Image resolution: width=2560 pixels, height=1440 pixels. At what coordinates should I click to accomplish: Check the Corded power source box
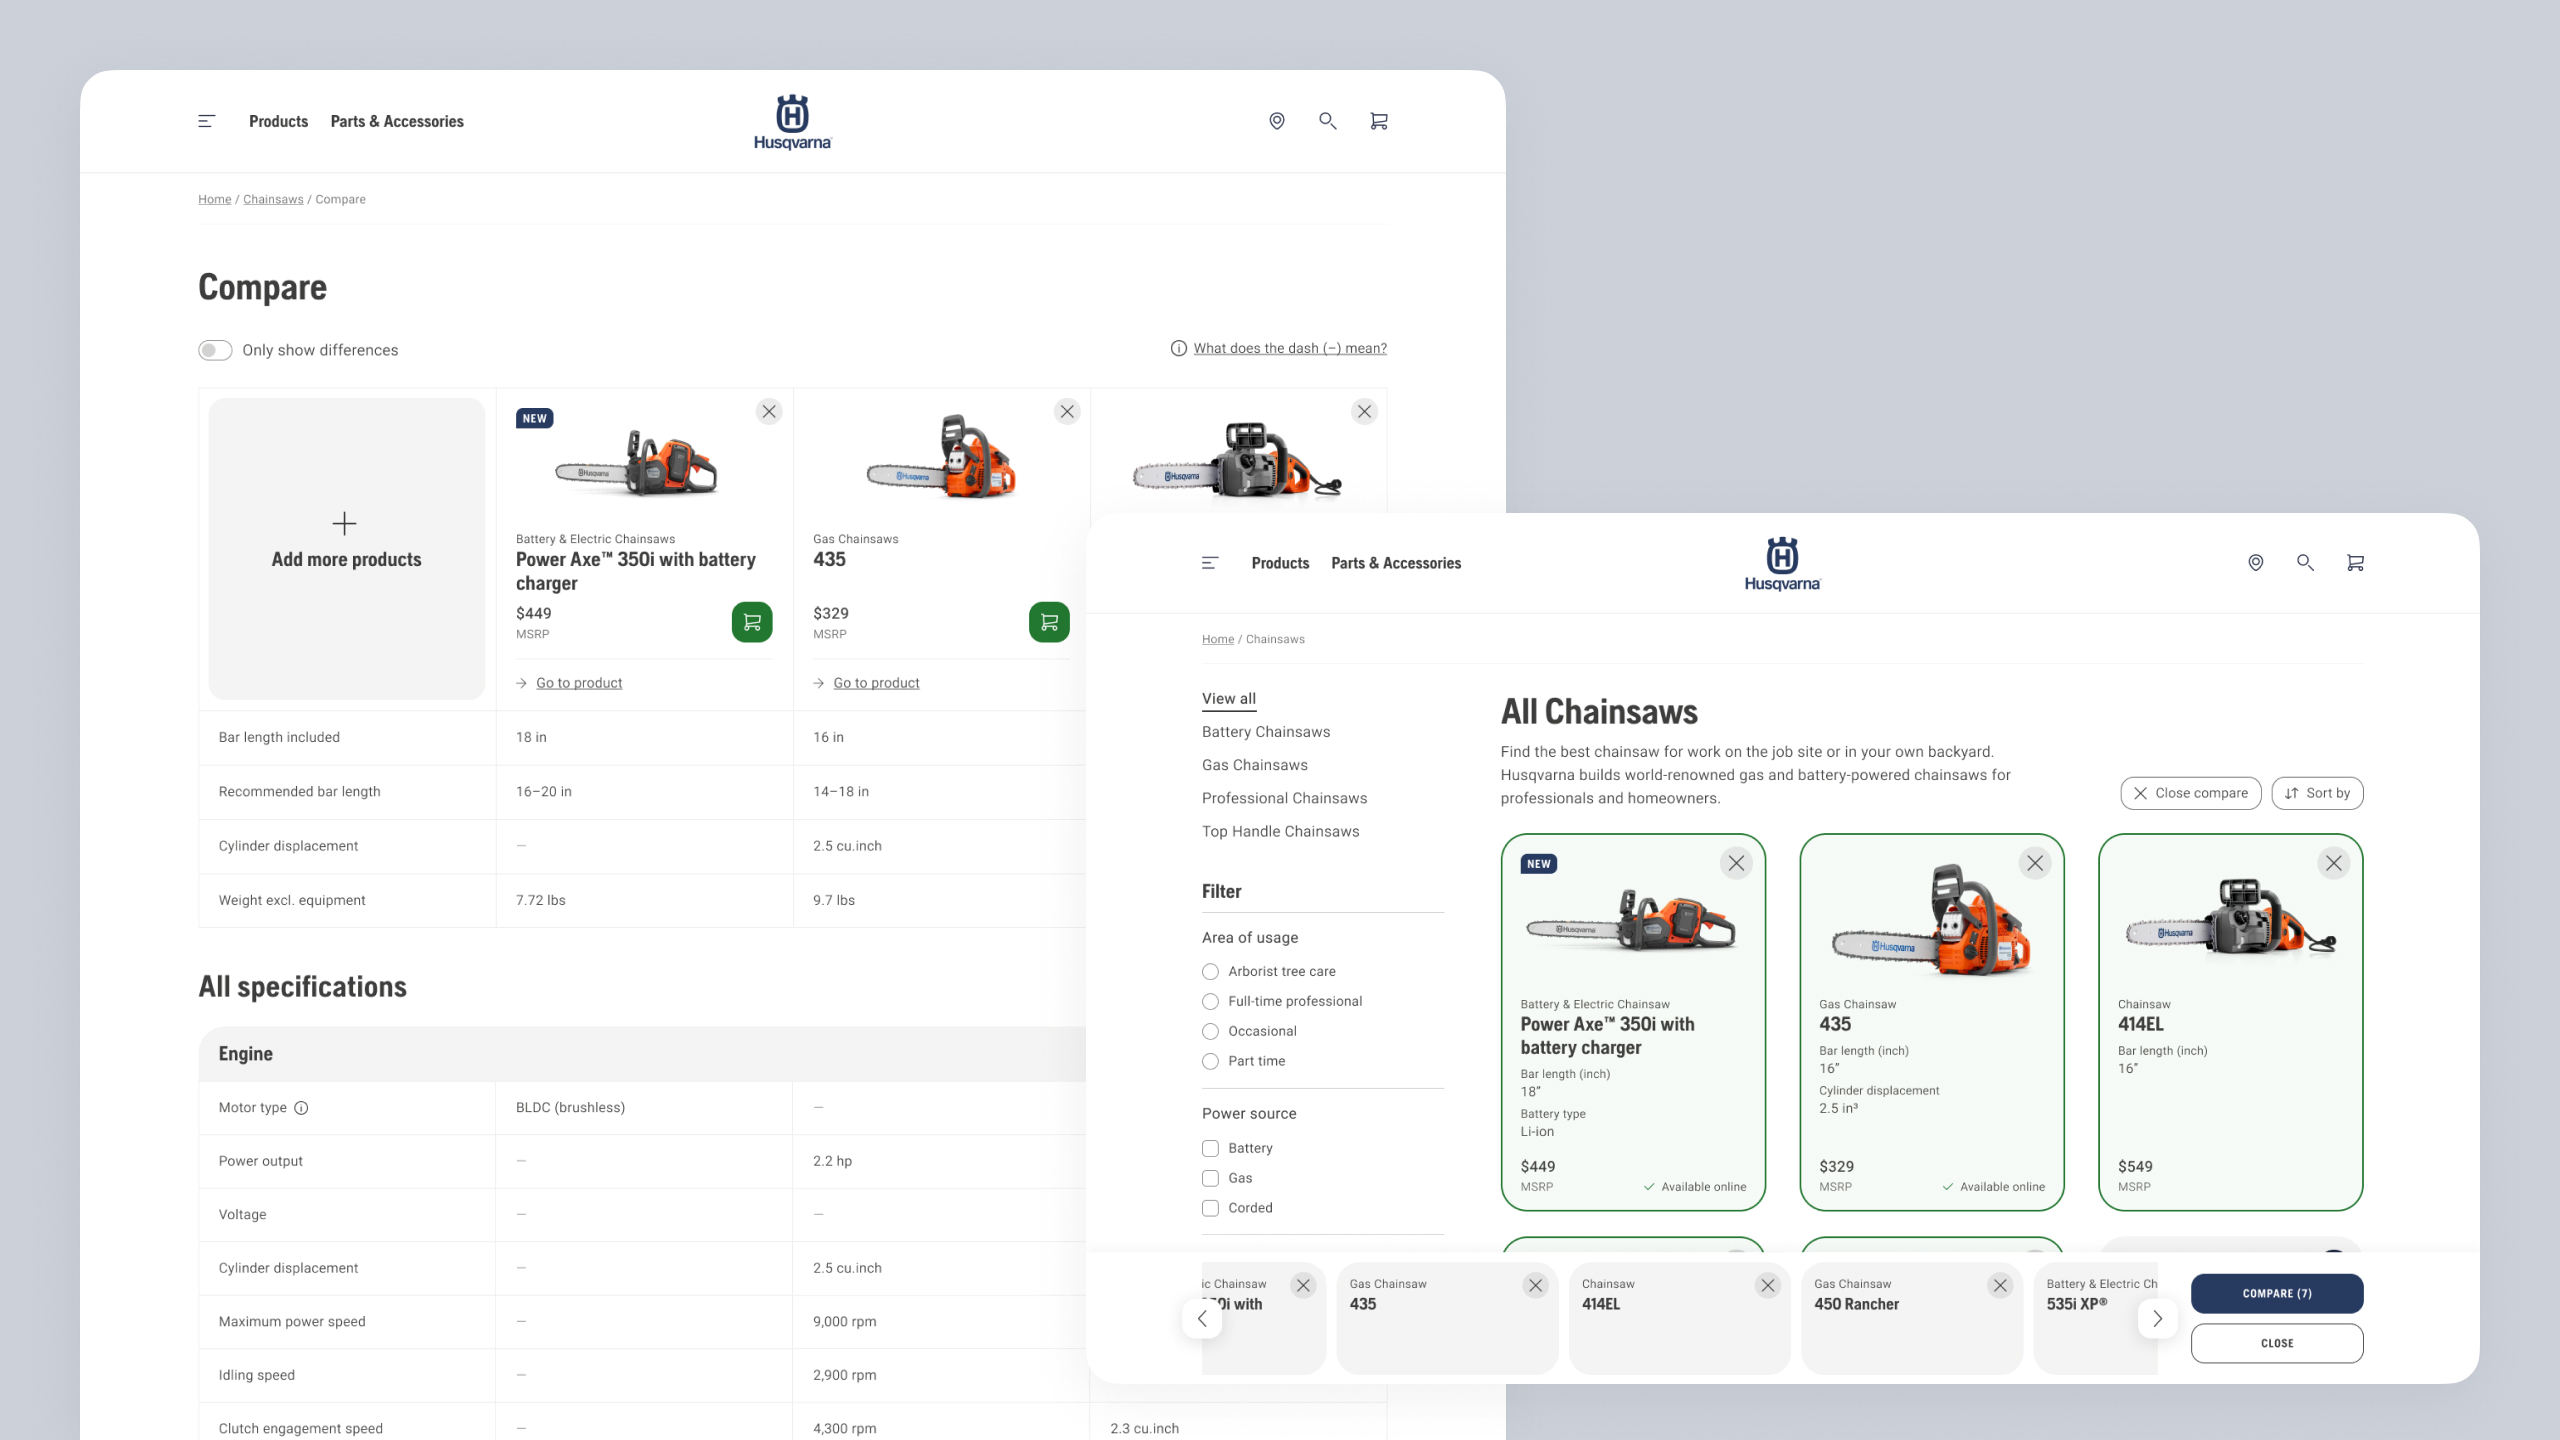tap(1210, 1208)
